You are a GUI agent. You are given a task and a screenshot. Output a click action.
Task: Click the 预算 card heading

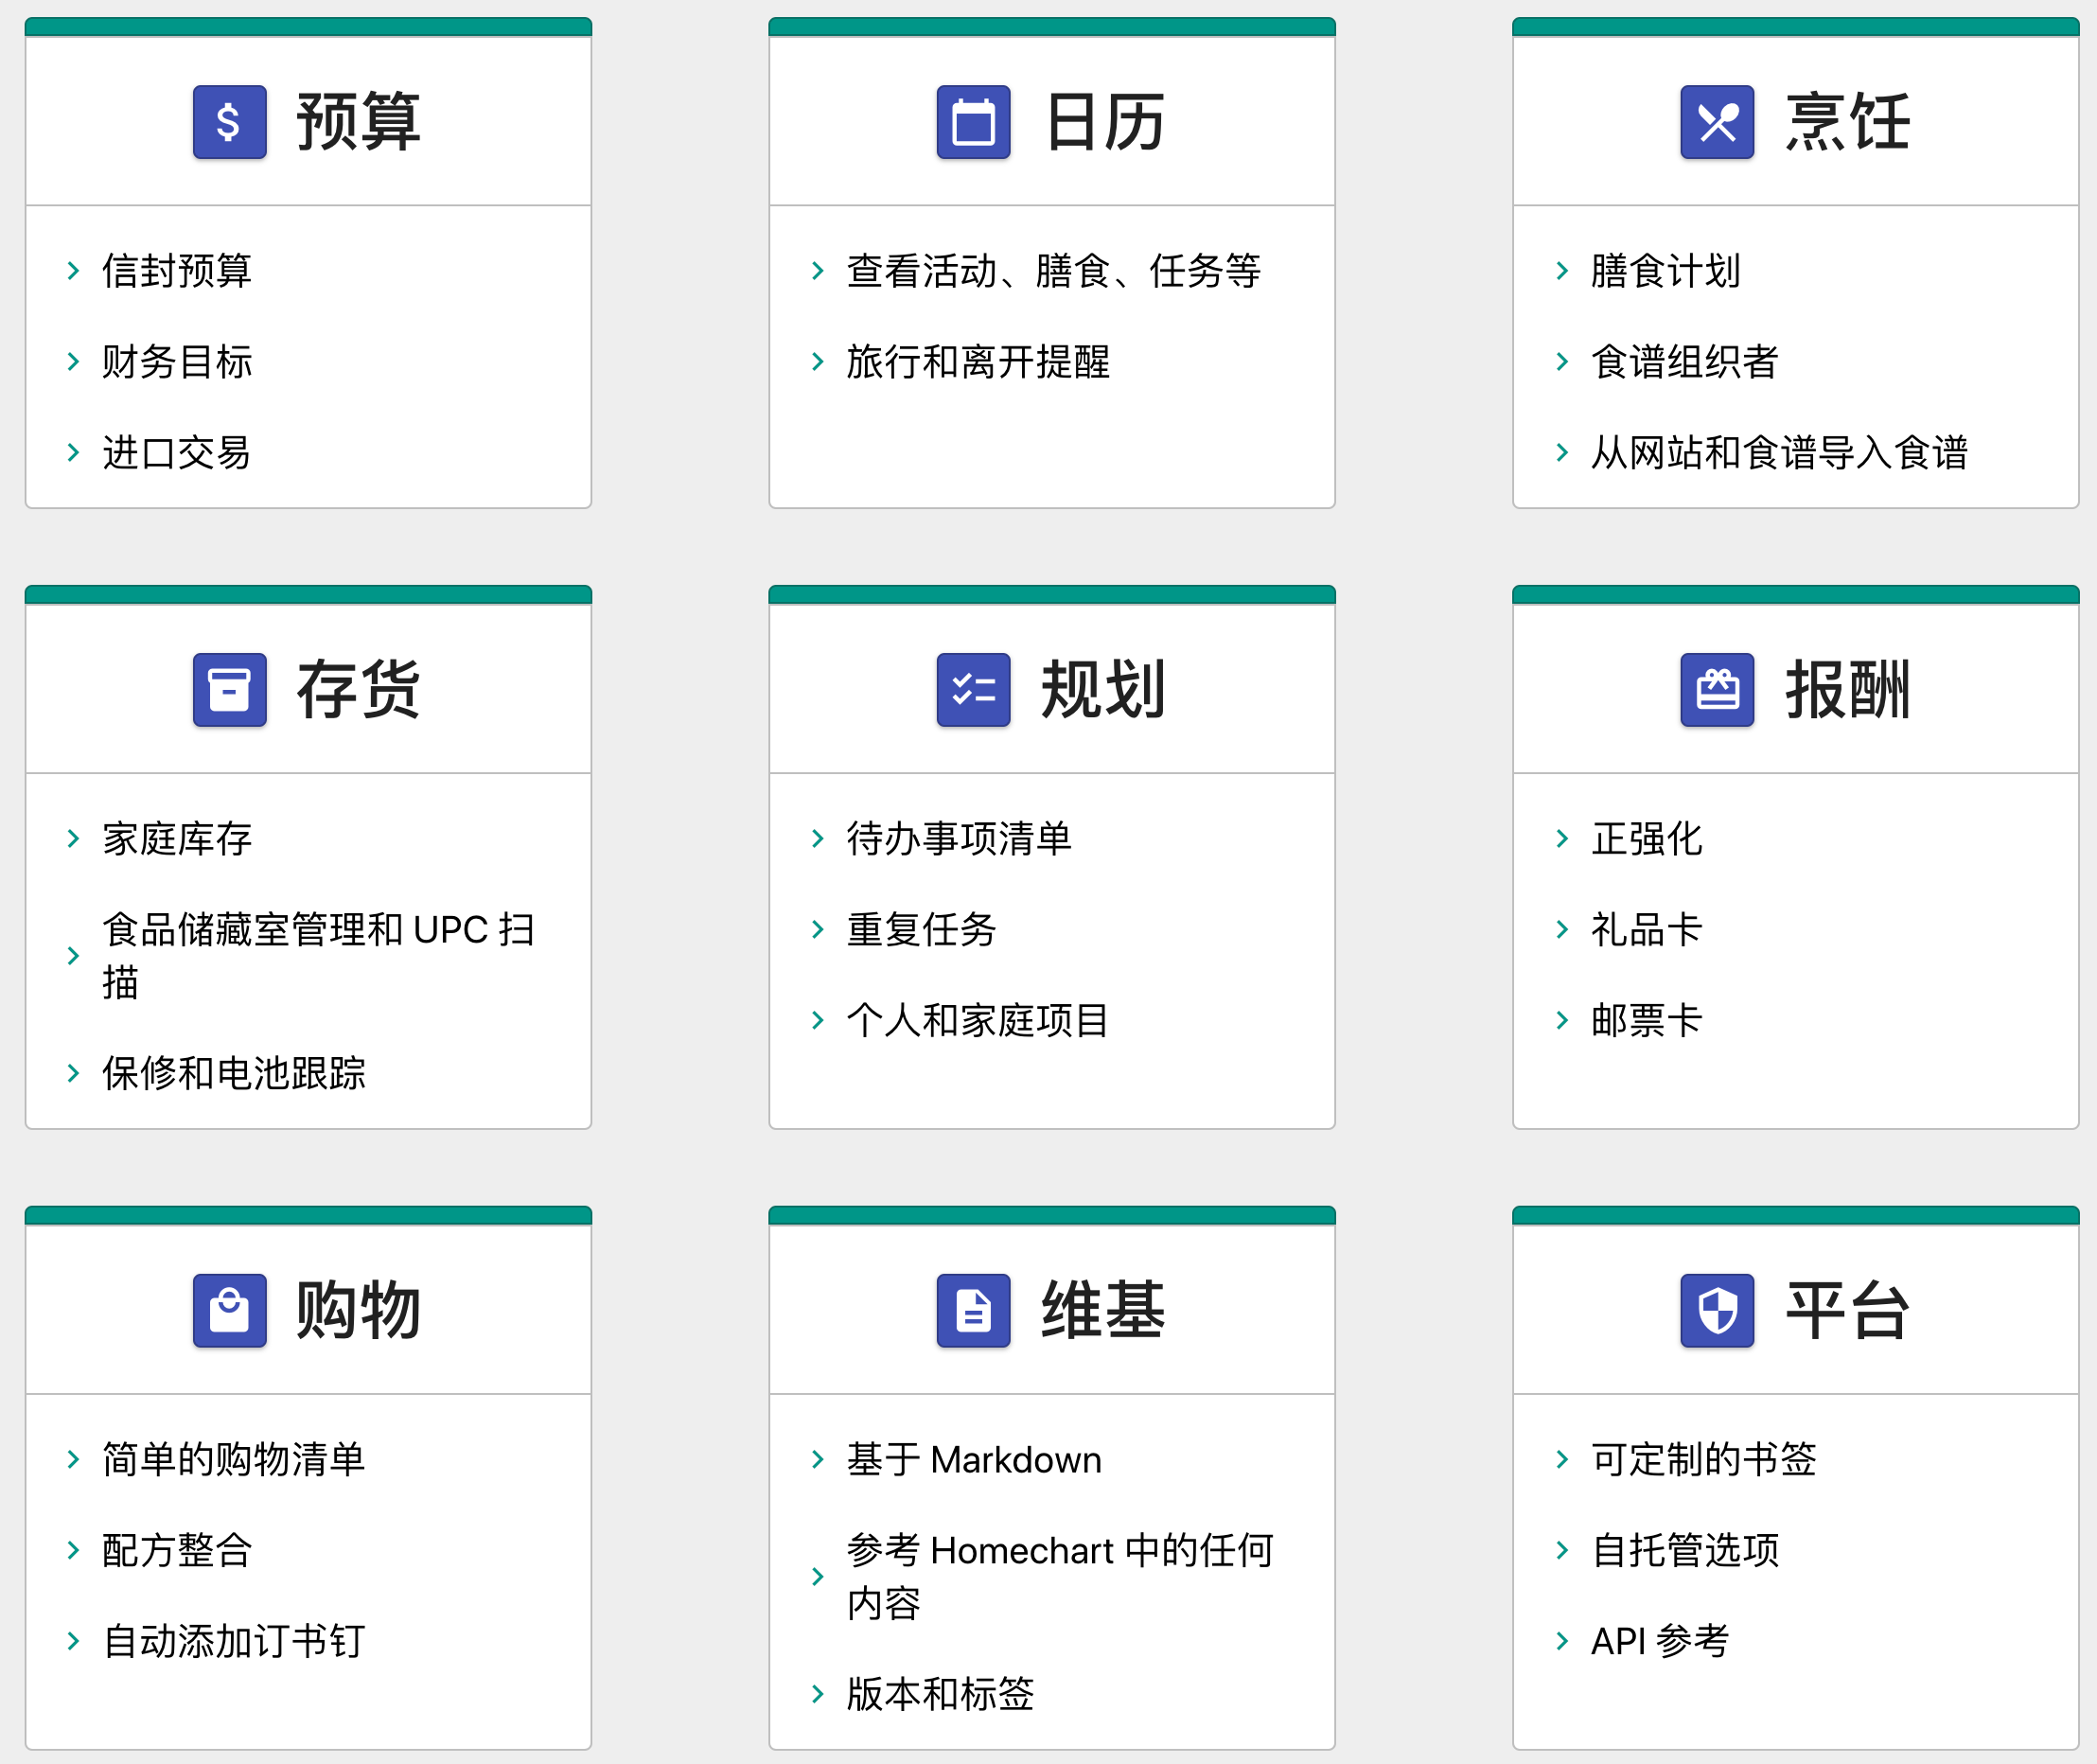[358, 122]
